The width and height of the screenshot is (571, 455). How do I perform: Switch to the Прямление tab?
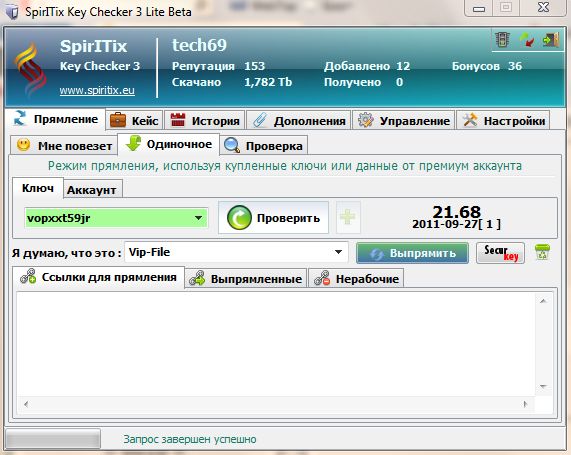point(56,119)
